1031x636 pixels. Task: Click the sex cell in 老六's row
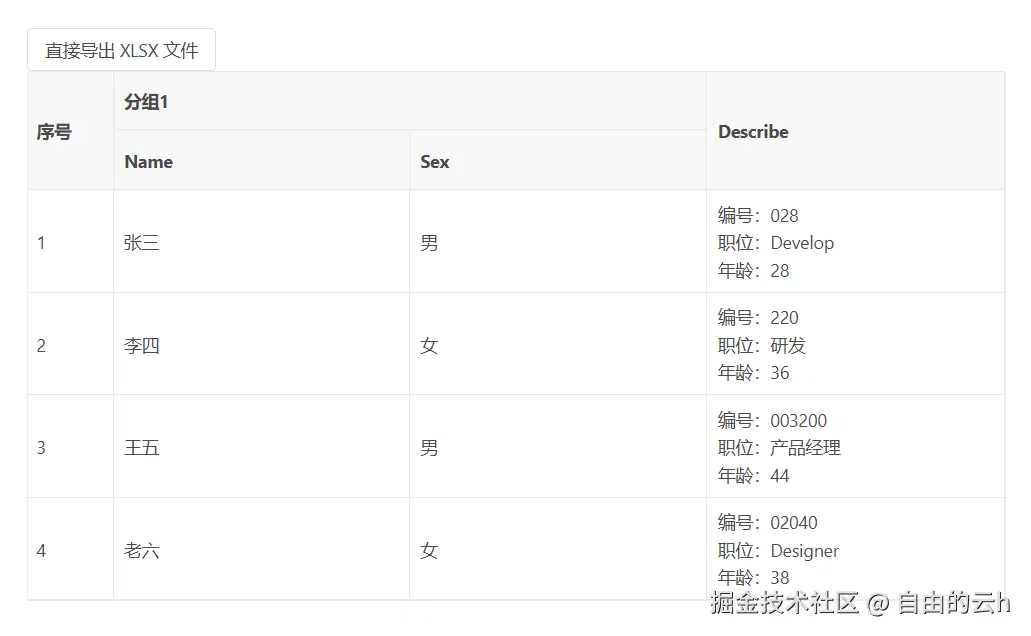click(558, 550)
